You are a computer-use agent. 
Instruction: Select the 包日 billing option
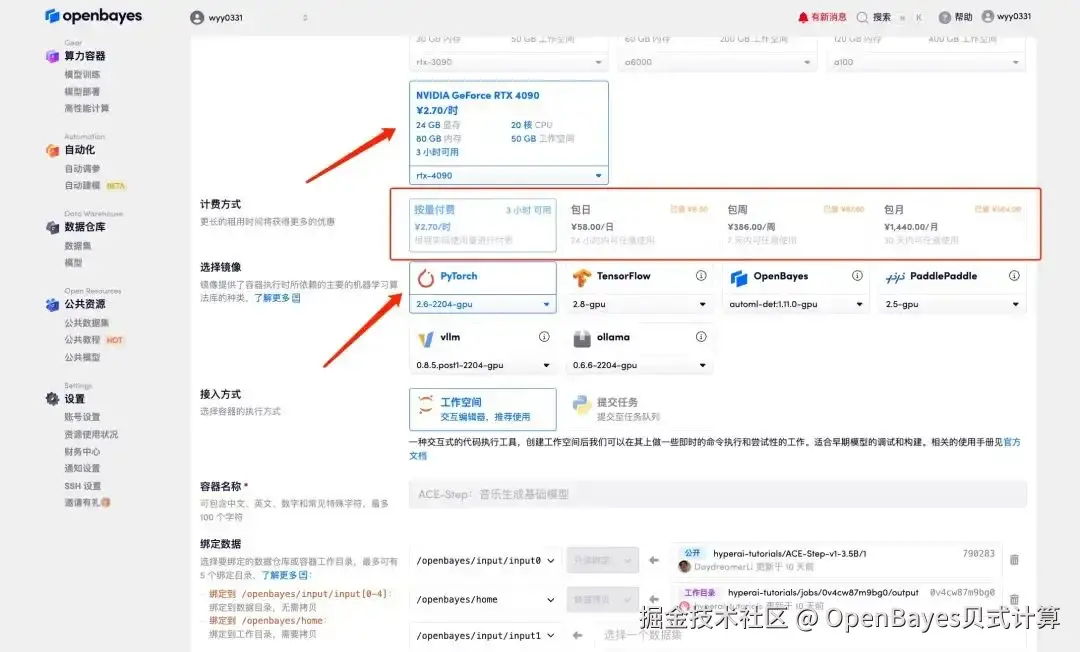coord(638,224)
